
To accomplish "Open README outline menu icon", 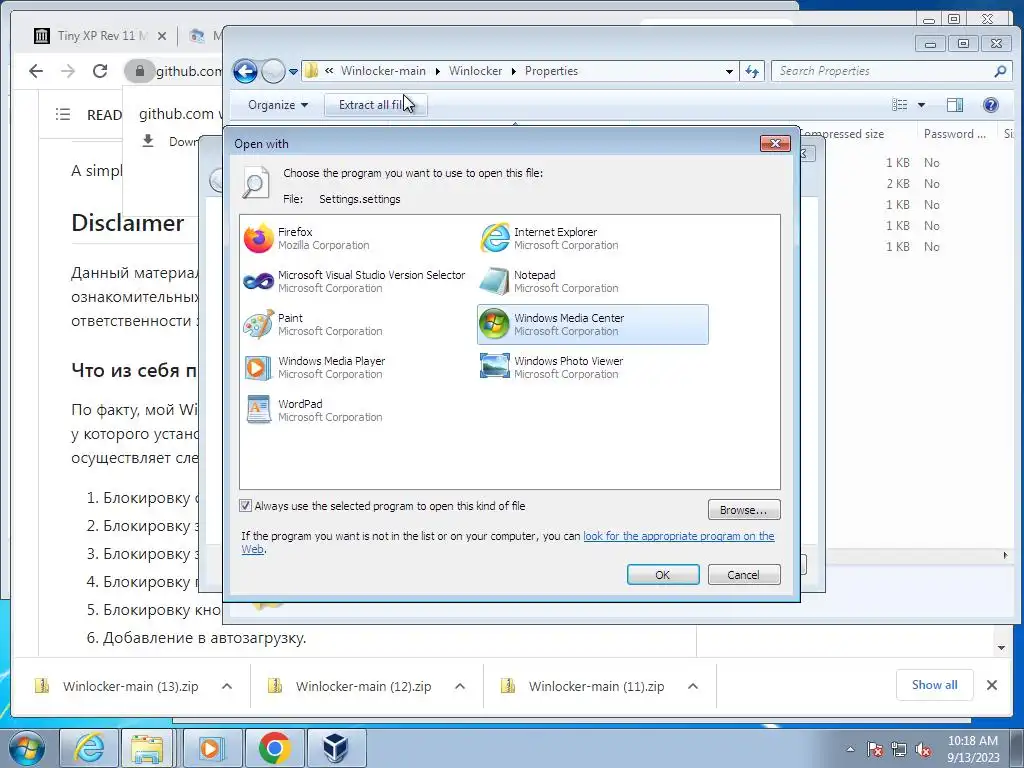I will (63, 114).
